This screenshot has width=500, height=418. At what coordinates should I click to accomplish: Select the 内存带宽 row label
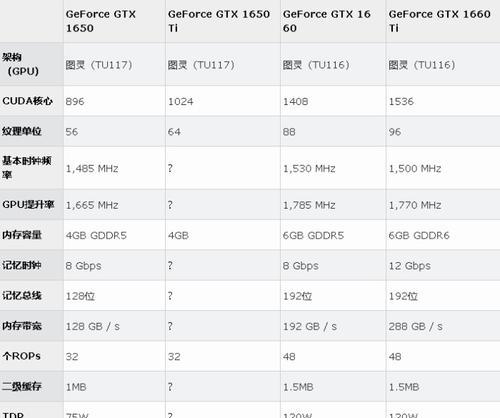[22, 326]
